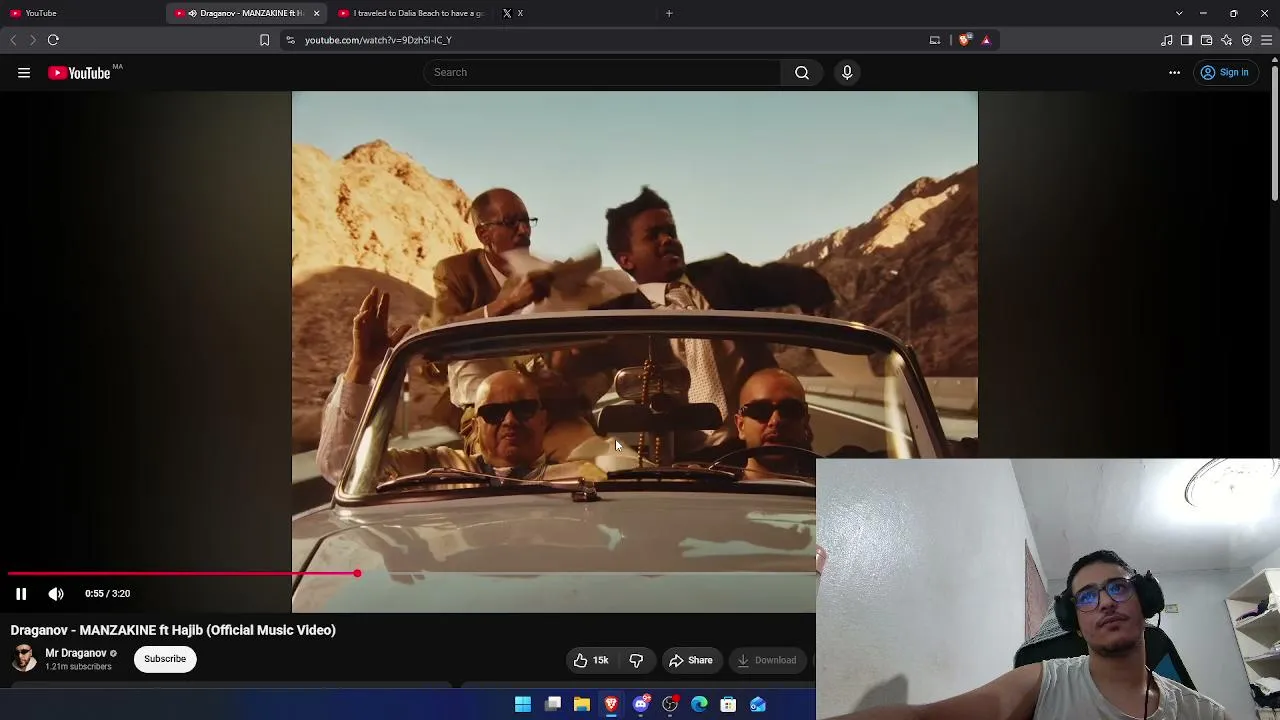1280x720 pixels.
Task: Open Brave Rewards triangle icon
Action: click(986, 40)
